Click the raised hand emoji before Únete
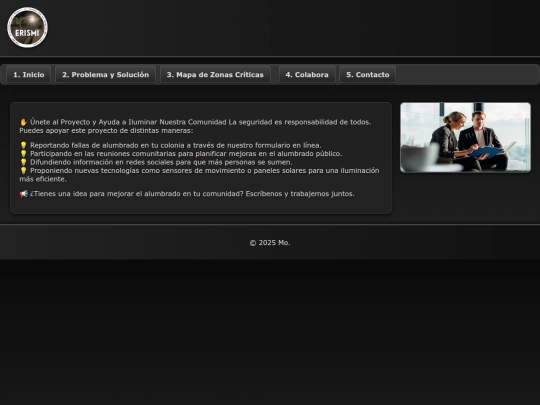 pos(23,122)
